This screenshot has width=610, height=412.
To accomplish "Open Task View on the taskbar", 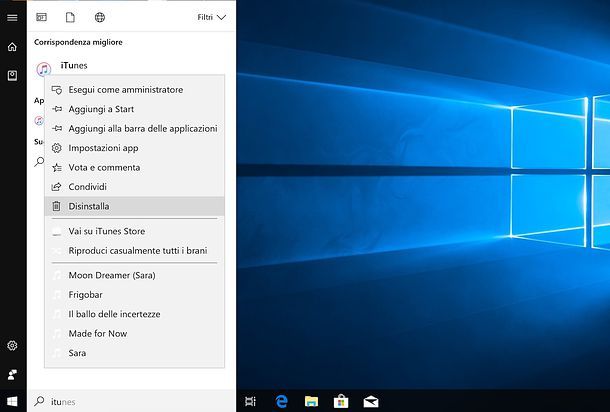I will [x=251, y=401].
